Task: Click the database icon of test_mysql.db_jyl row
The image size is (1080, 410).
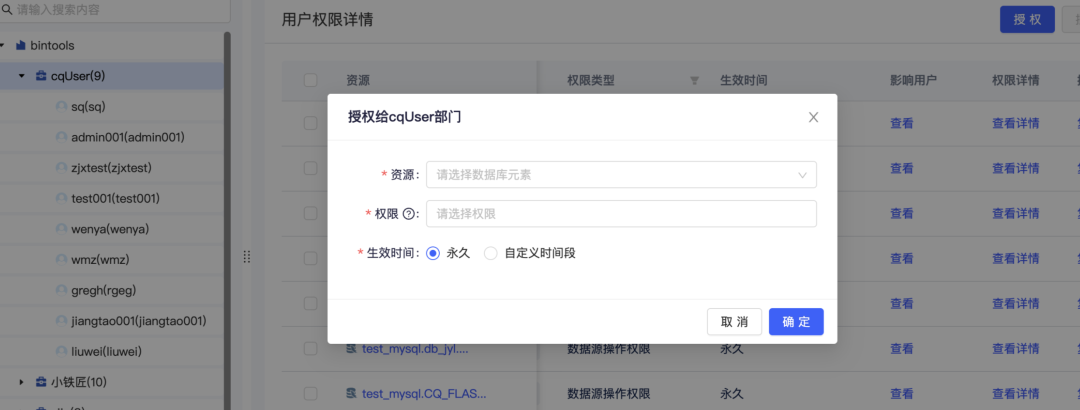Action: pos(351,349)
